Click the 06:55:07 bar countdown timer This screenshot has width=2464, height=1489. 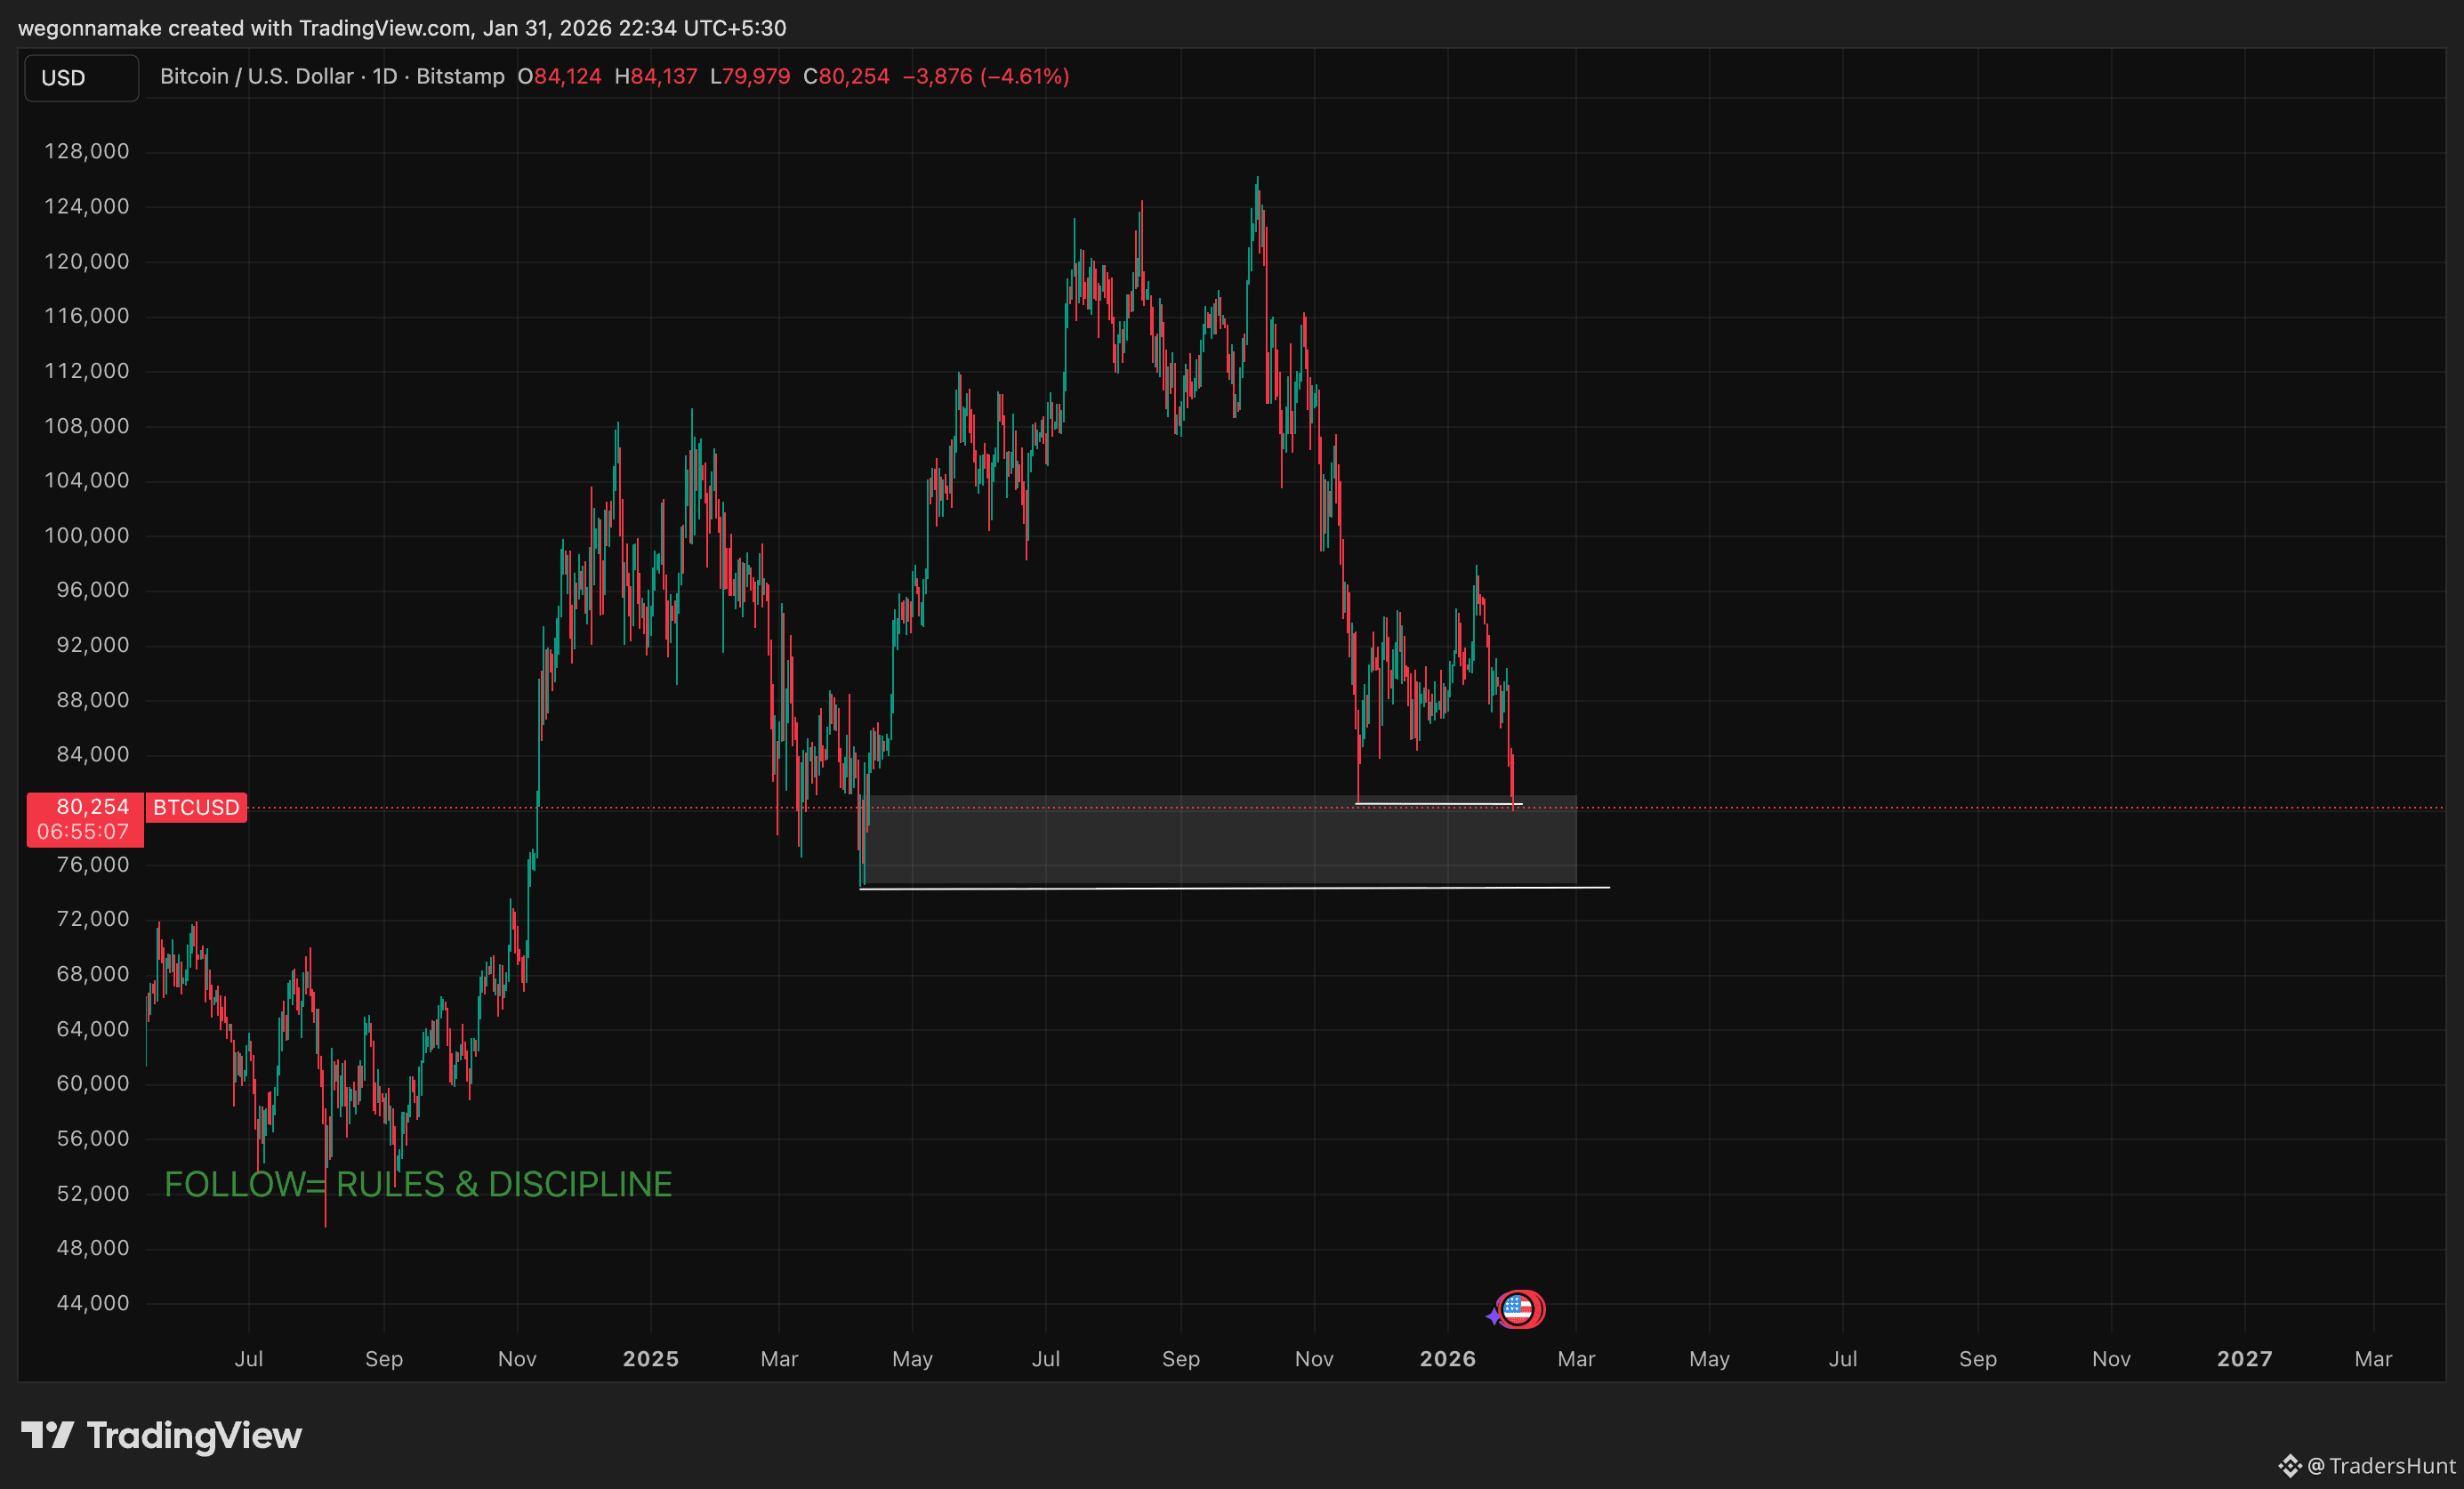(x=83, y=832)
